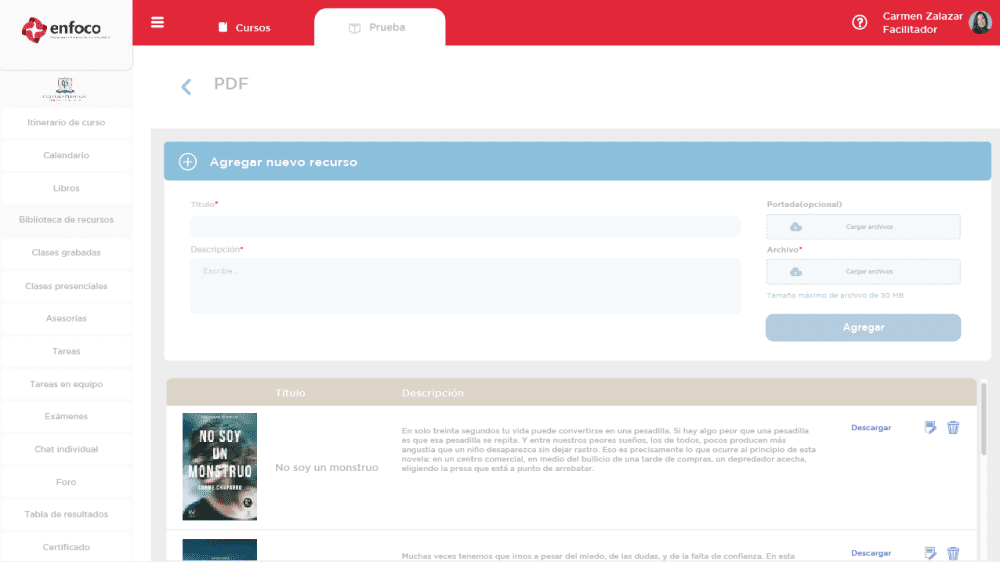This screenshot has height=562, width=1000.
Task: Edit the No soy un monstruo resource
Action: pyautogui.click(x=930, y=428)
